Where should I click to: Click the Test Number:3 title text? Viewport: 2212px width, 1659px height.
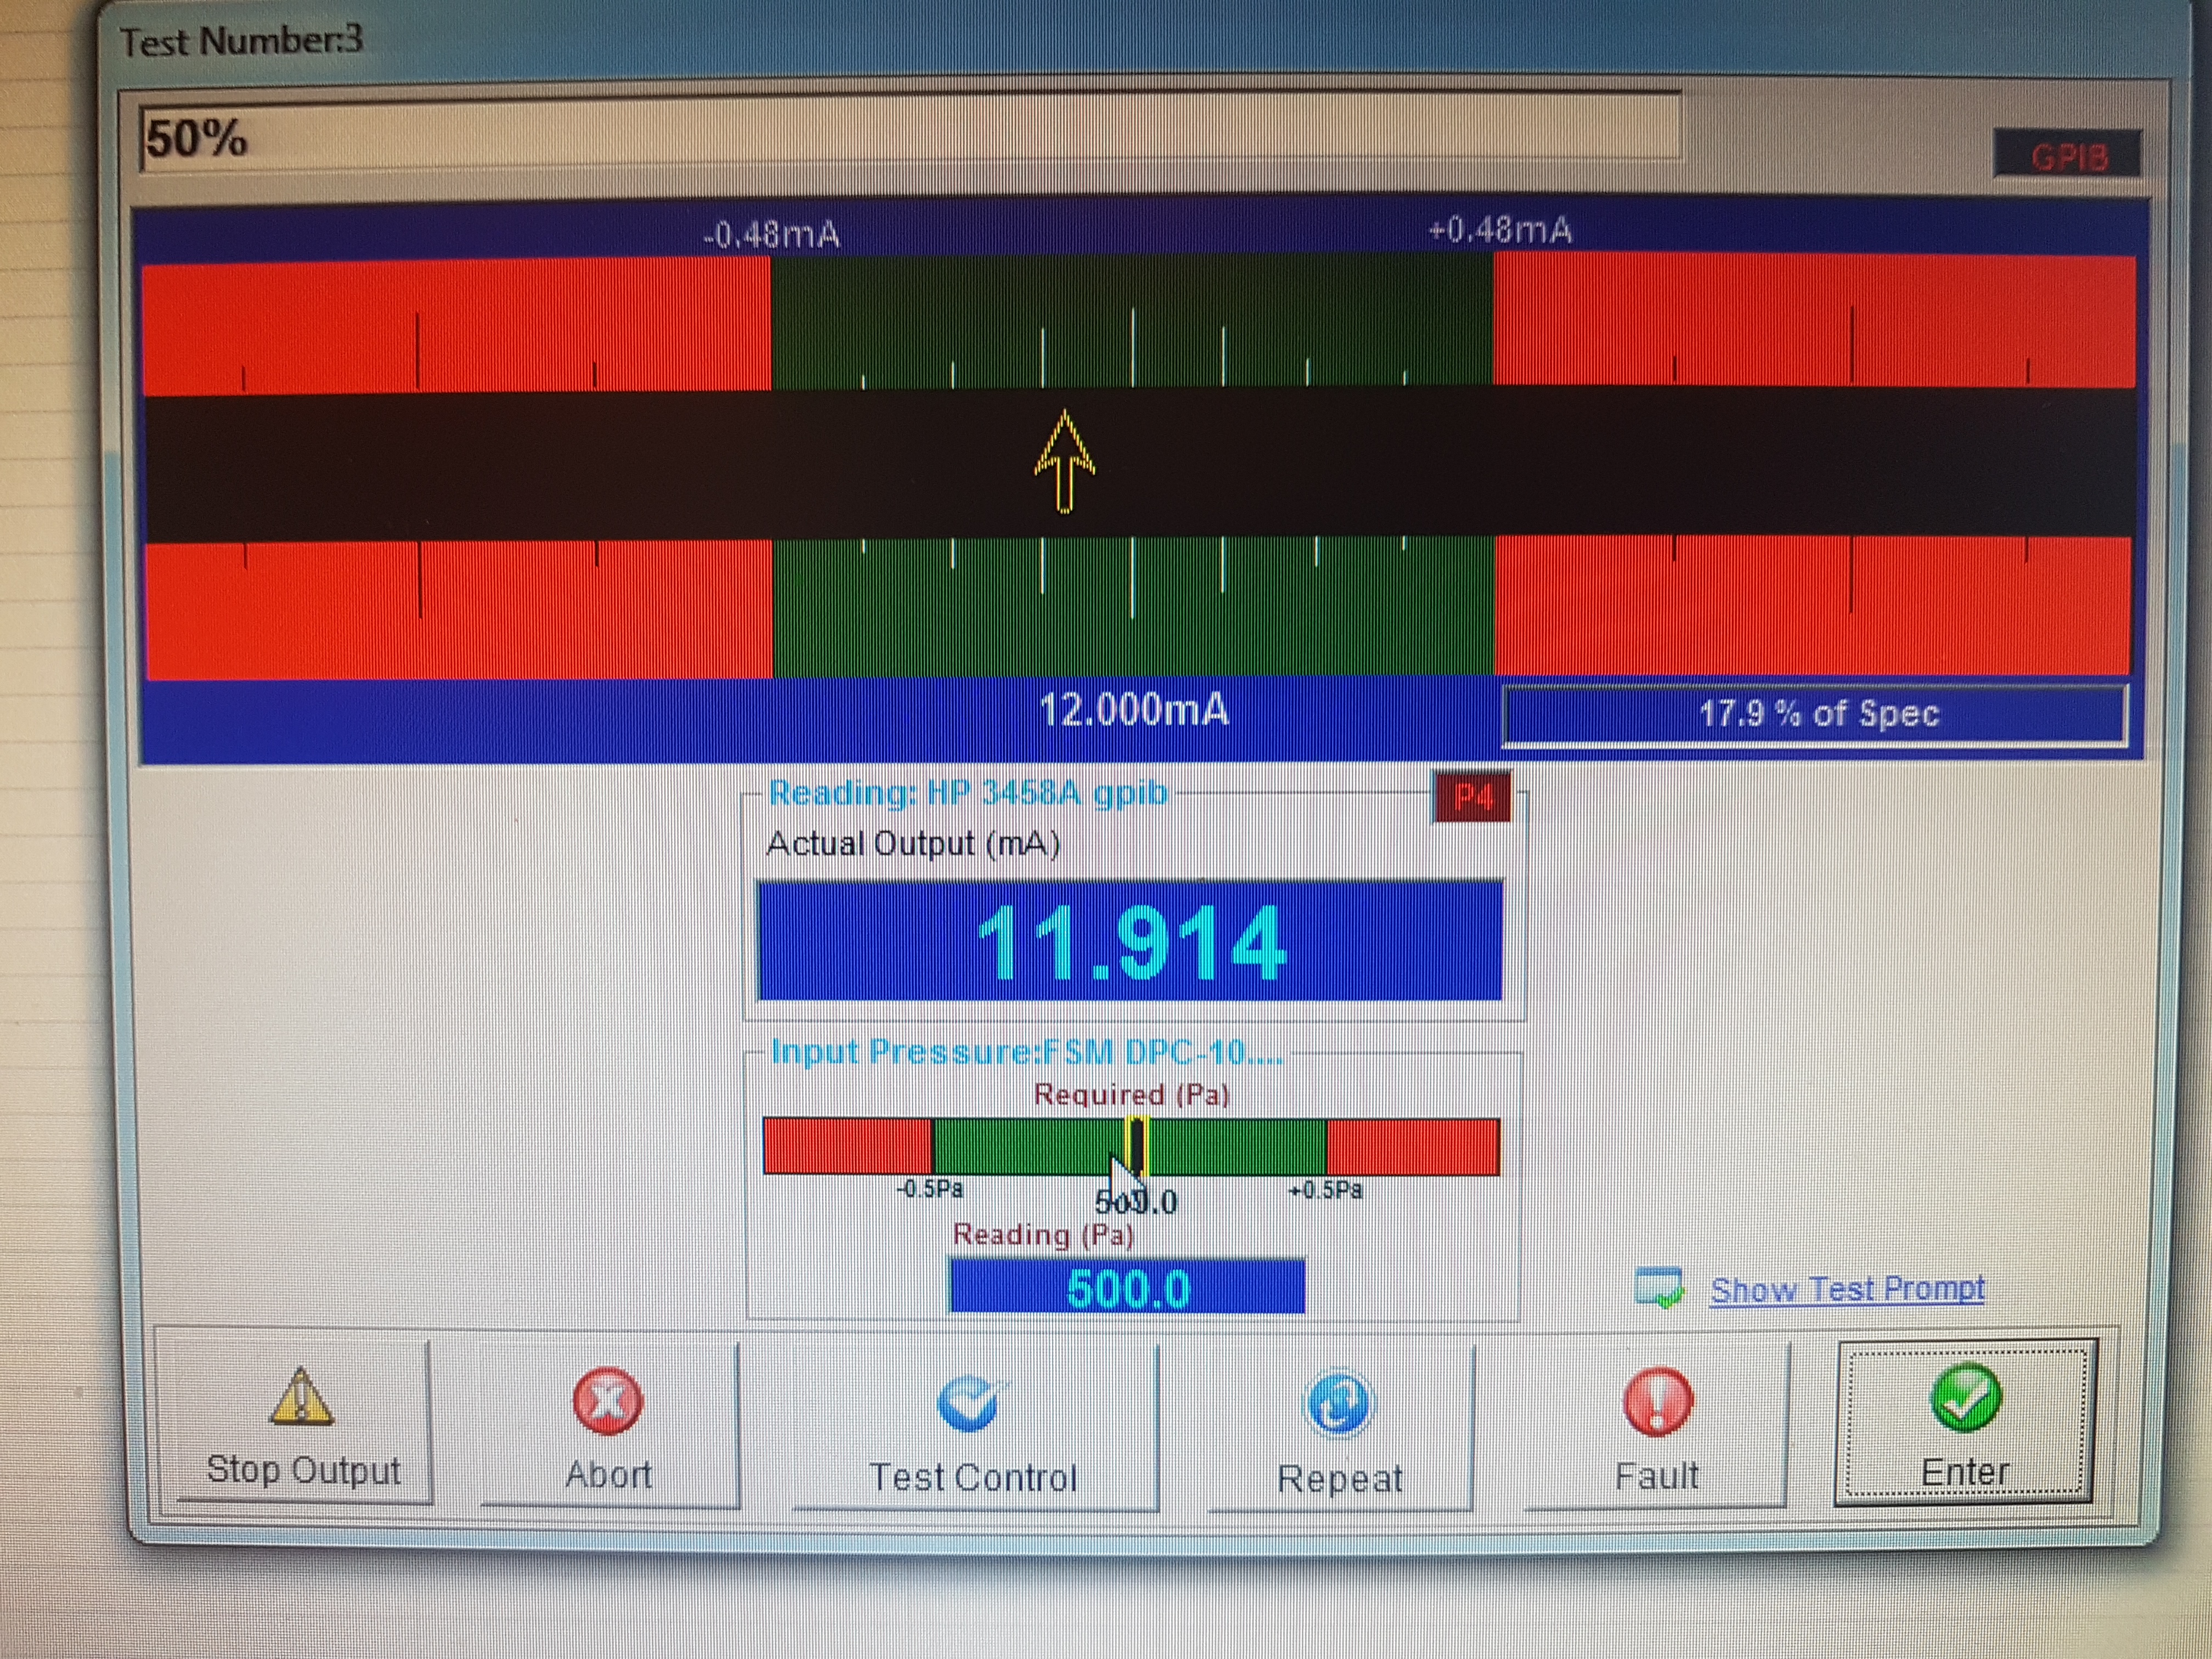pos(241,41)
